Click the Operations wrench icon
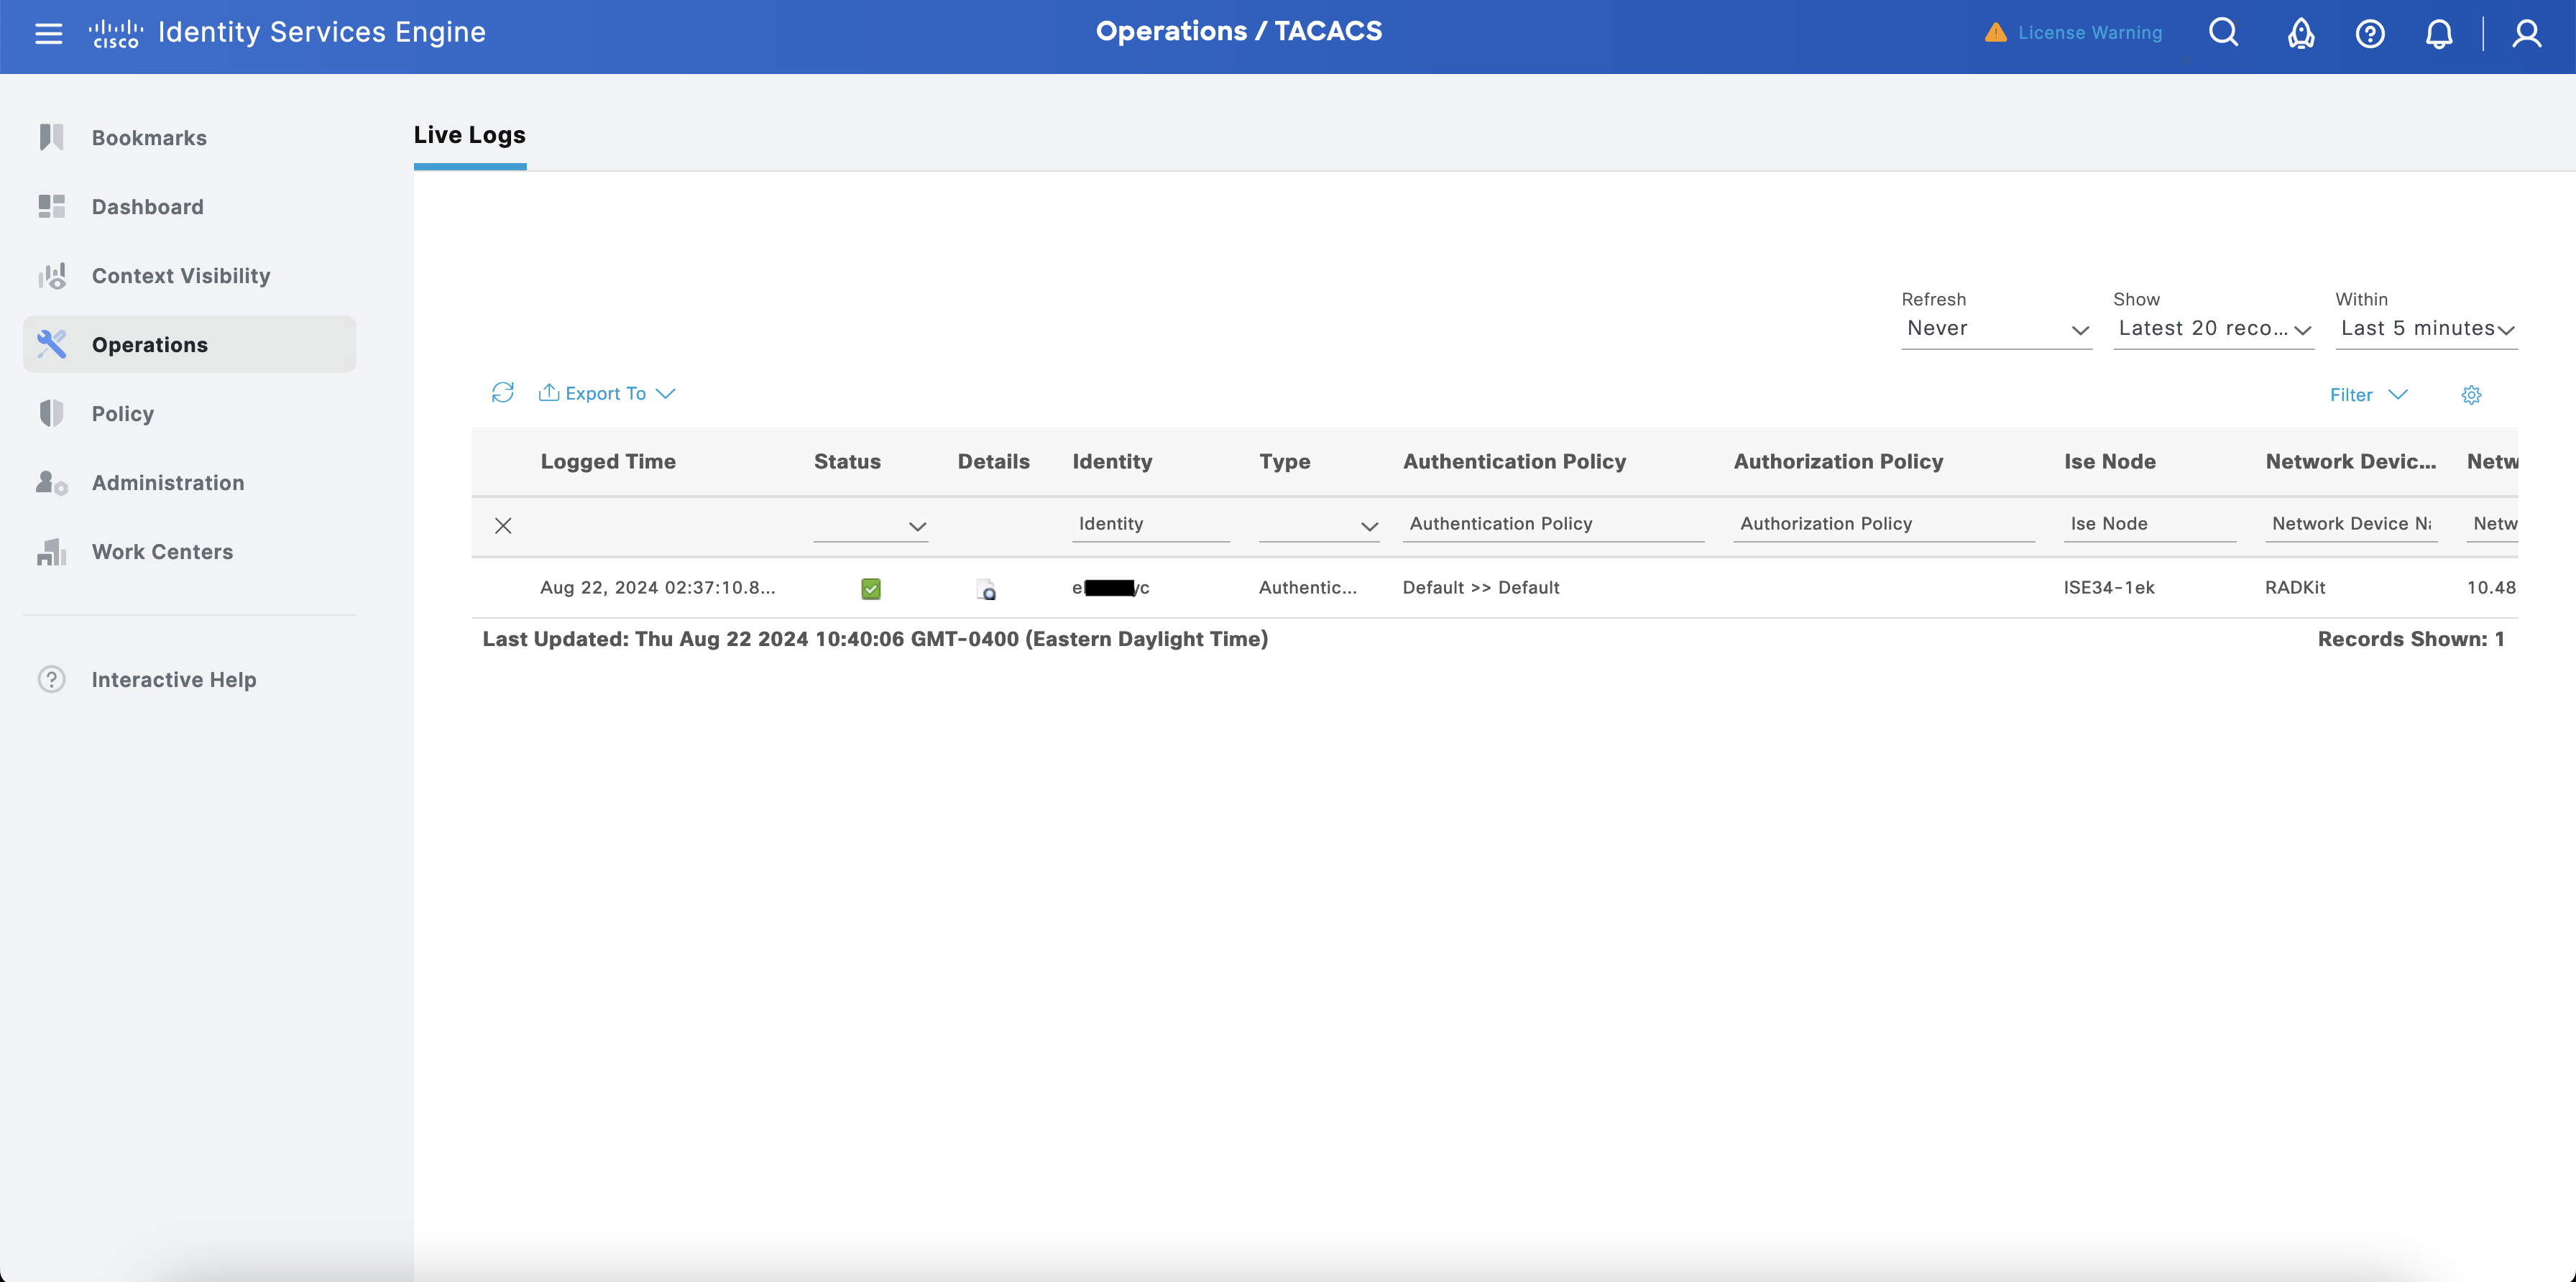This screenshot has height=1282, width=2576. coord(52,344)
